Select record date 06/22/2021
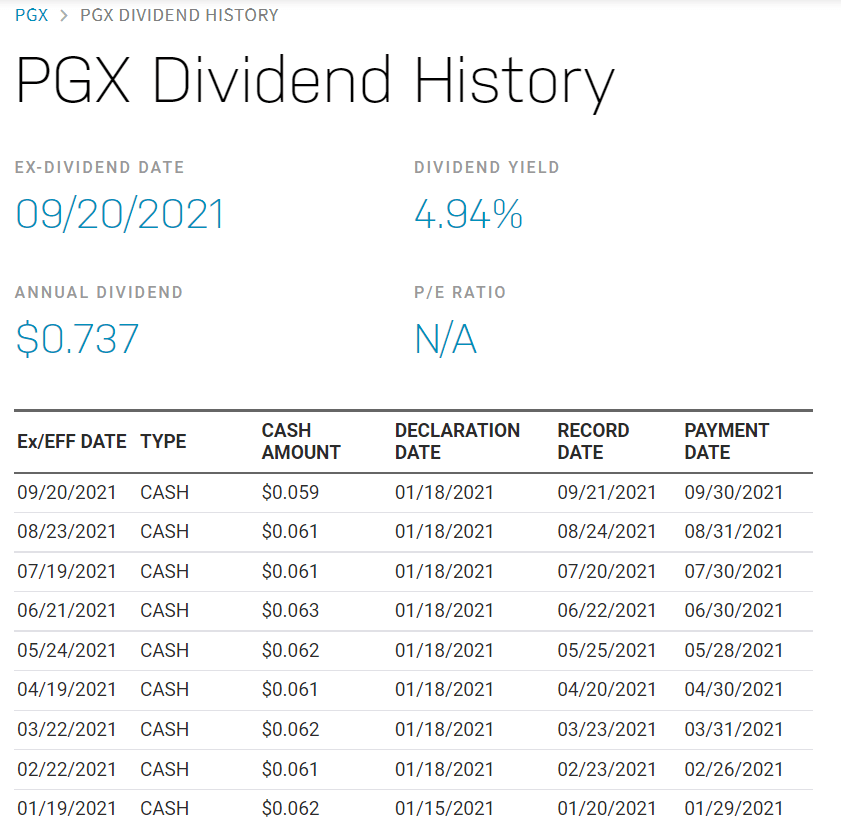Screen dimensions: 841x822 607,610
